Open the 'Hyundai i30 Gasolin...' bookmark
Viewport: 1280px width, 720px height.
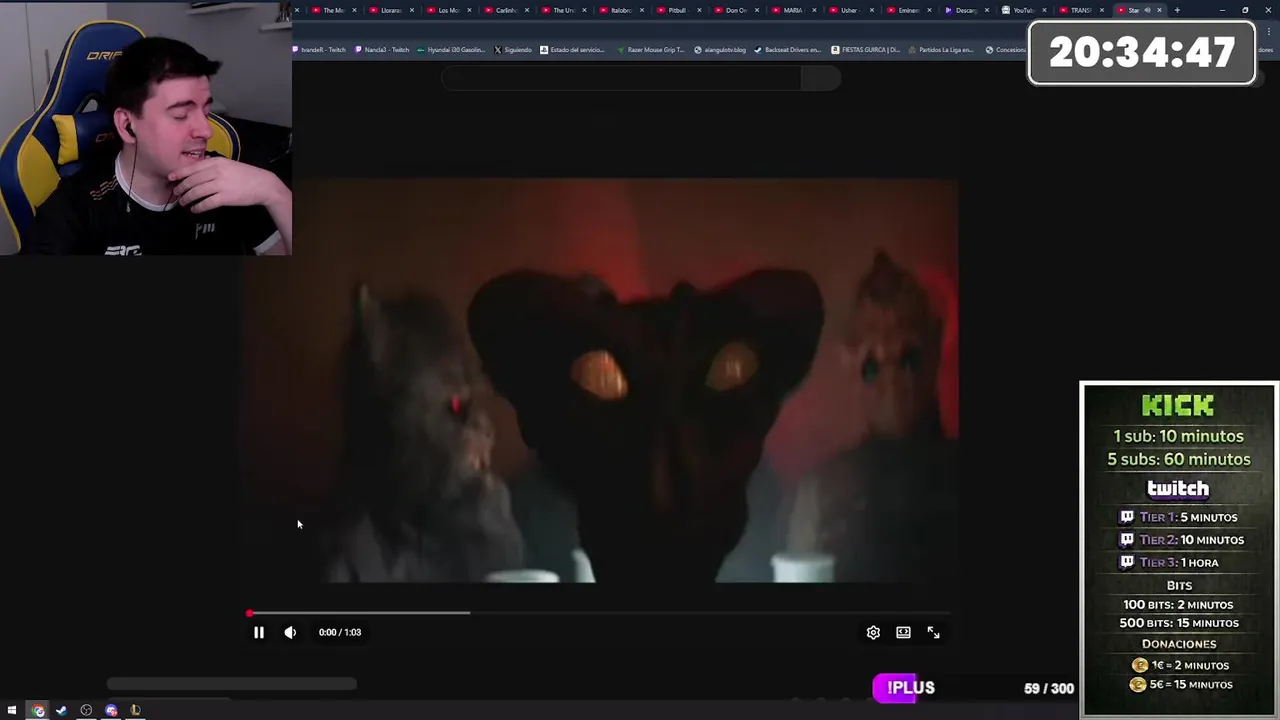click(451, 50)
